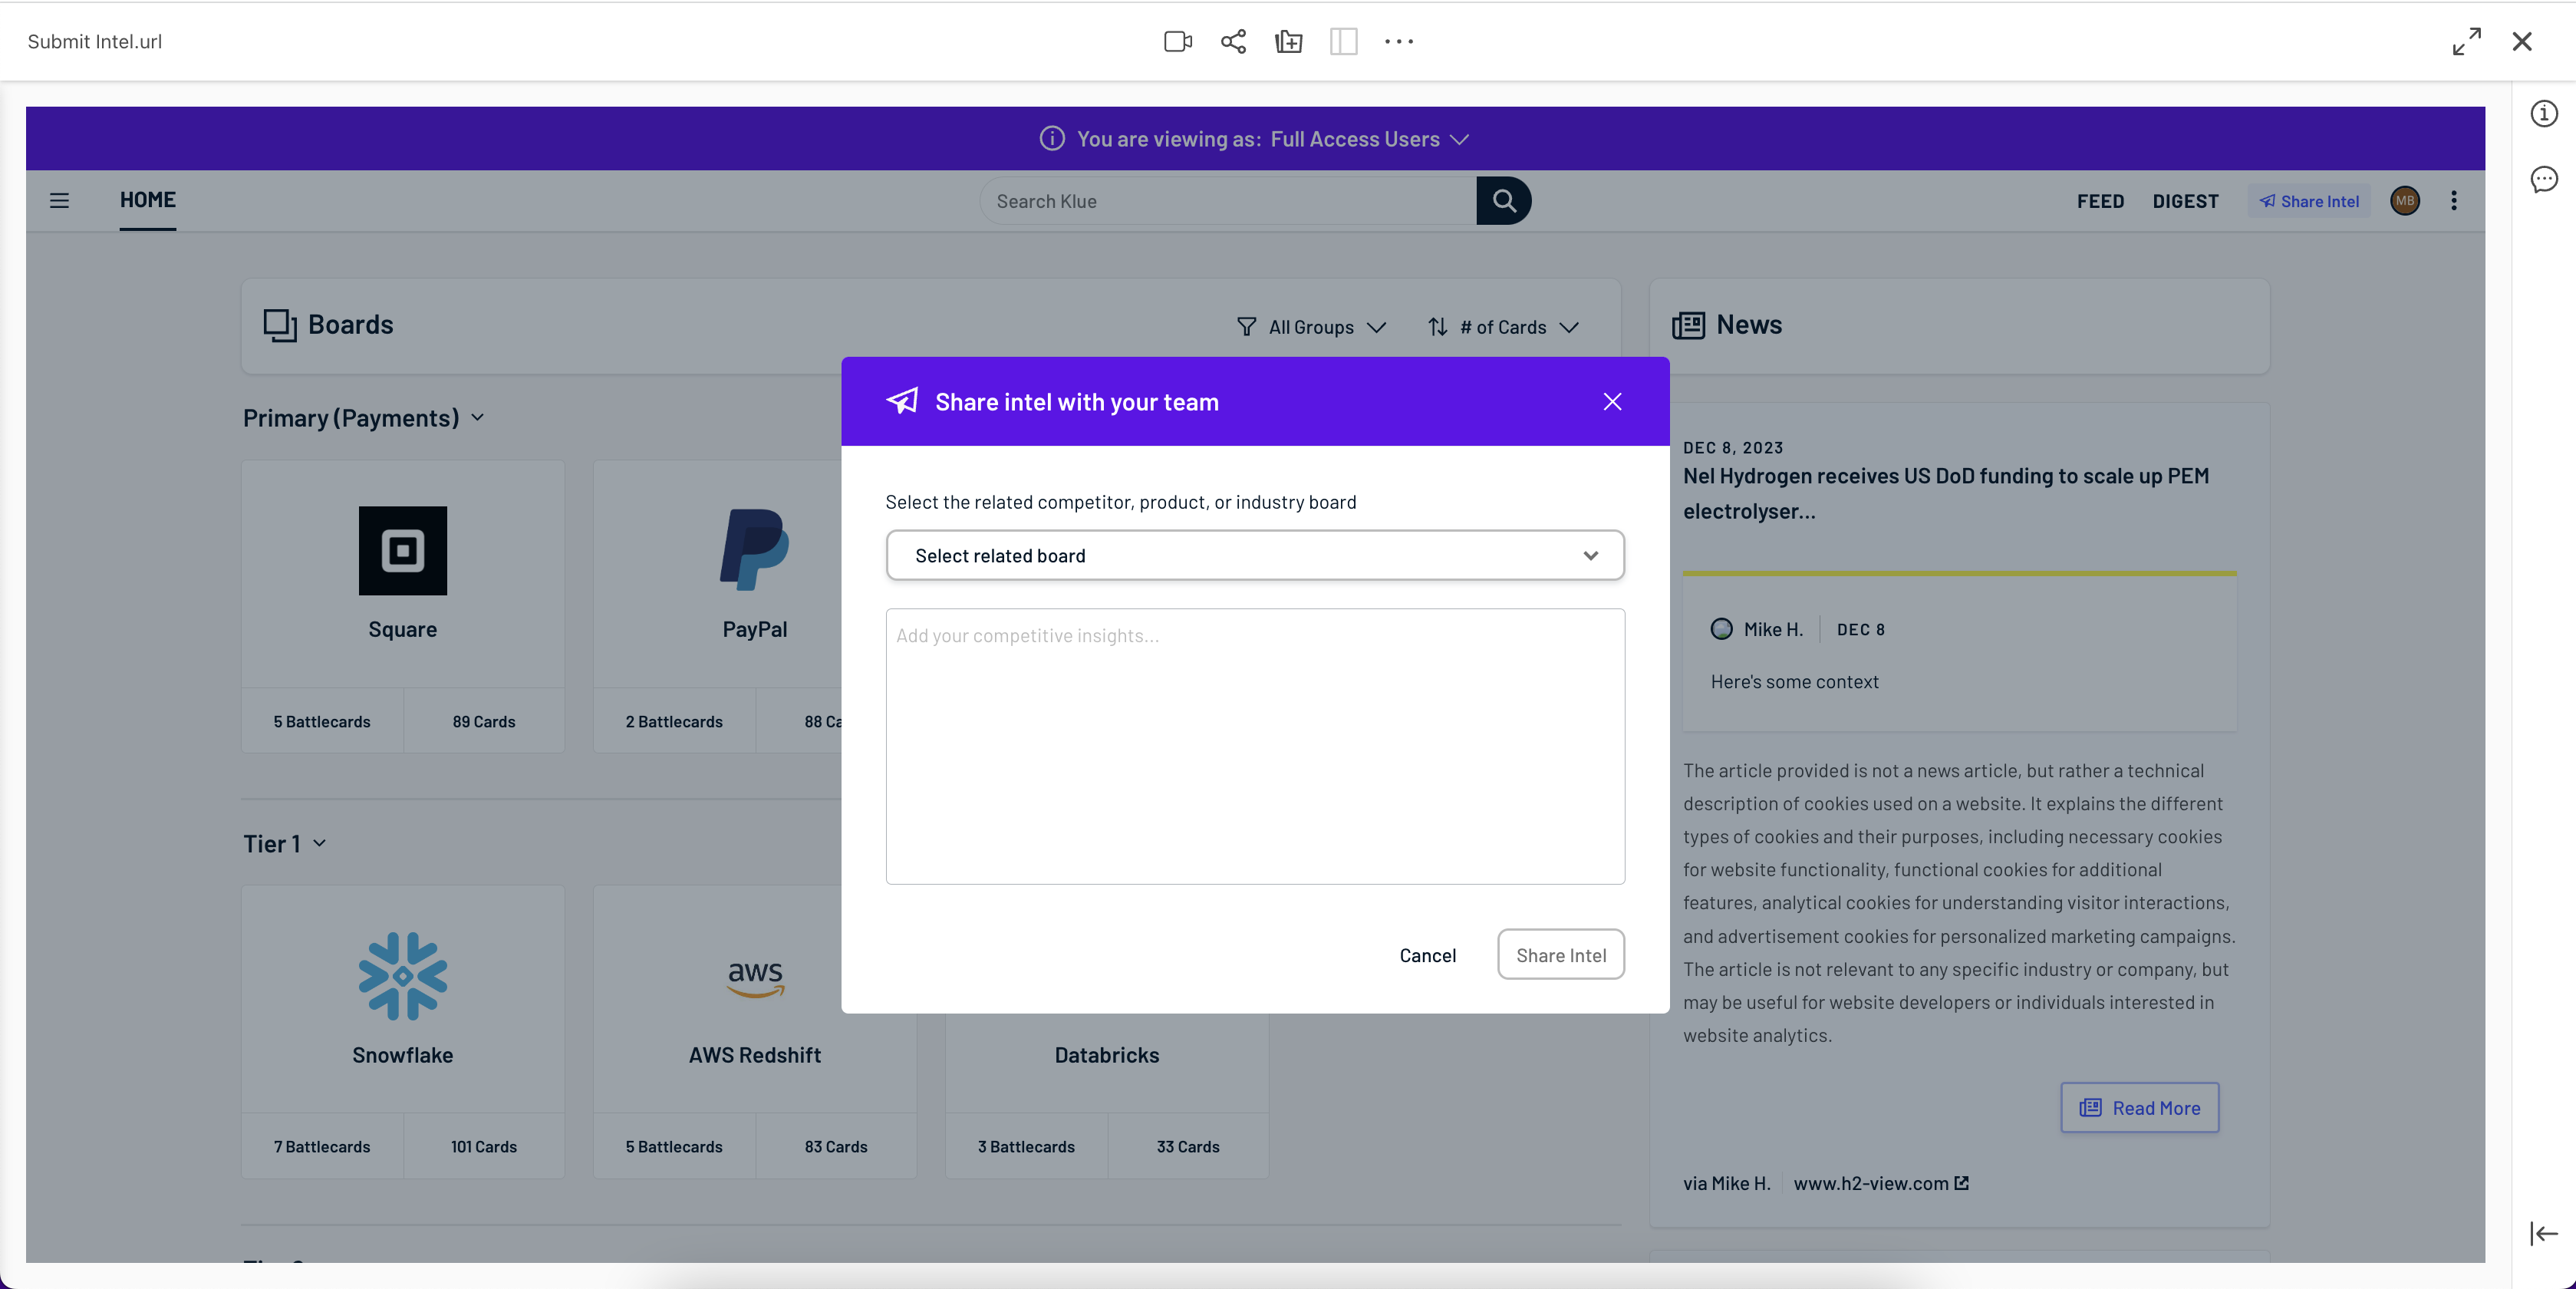Screen dimensions: 2576x1289
Task: Collapse the right sidebar arrow icon
Action: [2543, 1233]
